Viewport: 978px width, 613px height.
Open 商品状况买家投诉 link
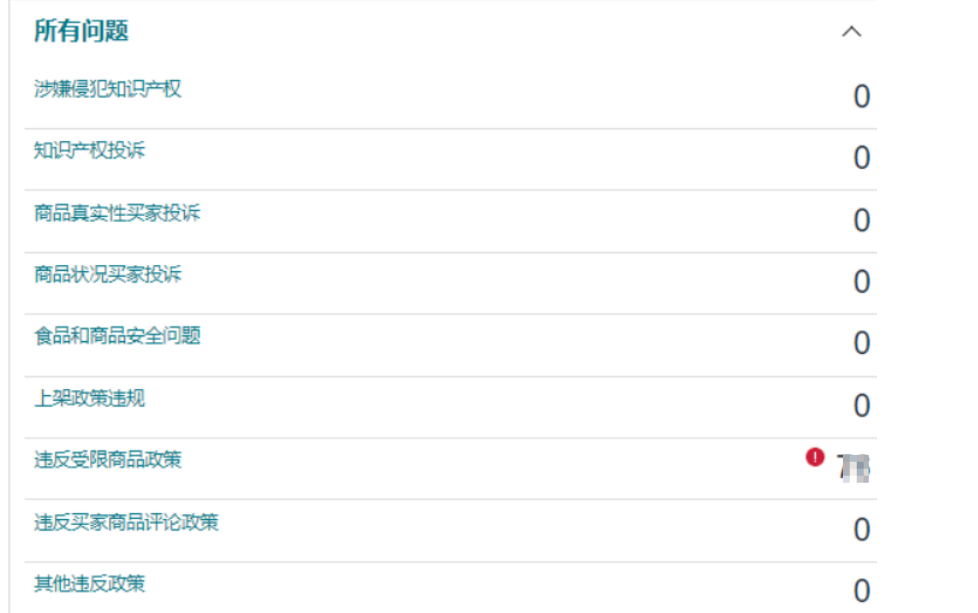(x=107, y=274)
